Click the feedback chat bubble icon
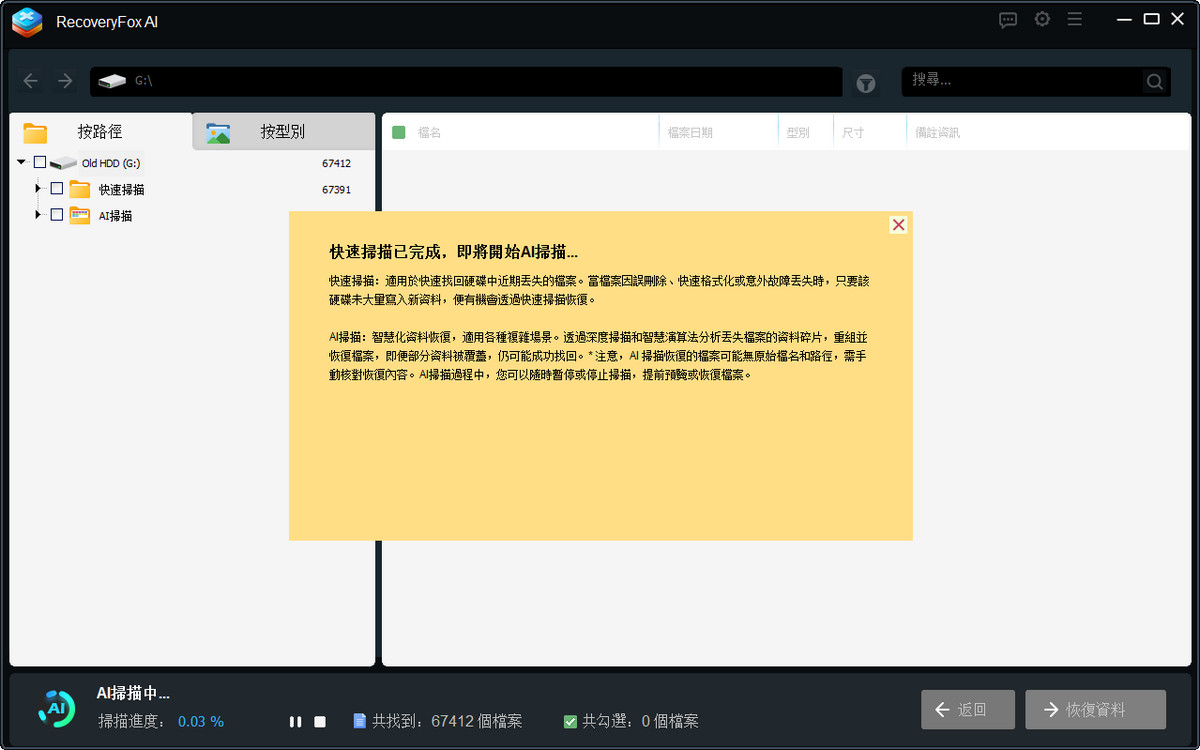Image resolution: width=1200 pixels, height=750 pixels. click(1008, 20)
